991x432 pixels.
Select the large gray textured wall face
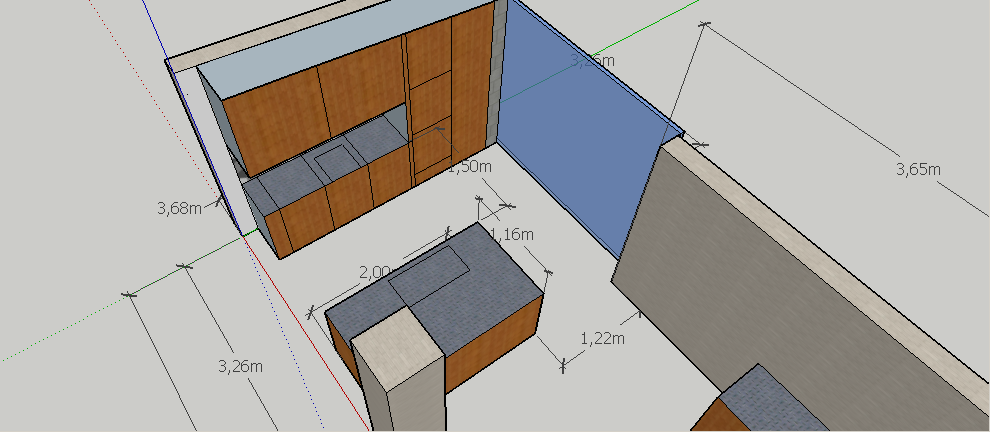[x=780, y=290]
